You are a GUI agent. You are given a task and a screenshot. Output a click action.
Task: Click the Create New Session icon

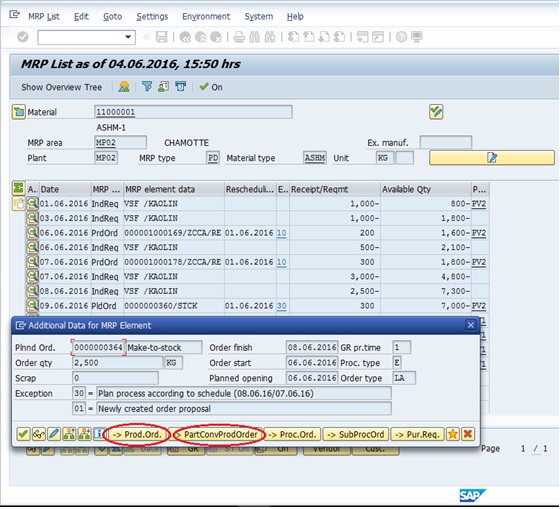(362, 37)
